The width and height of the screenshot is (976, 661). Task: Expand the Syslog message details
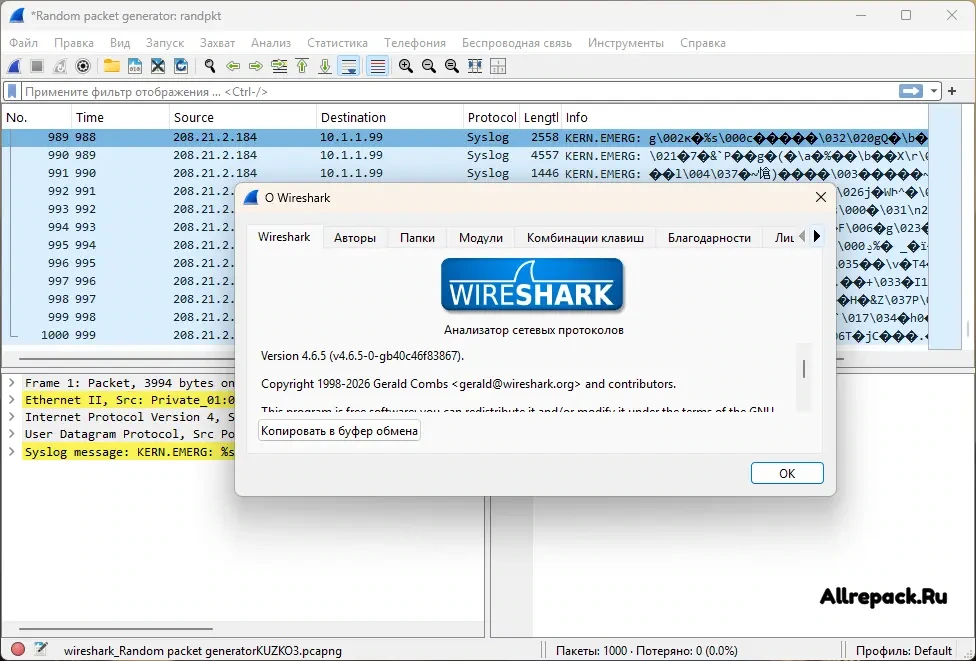[x=11, y=451]
